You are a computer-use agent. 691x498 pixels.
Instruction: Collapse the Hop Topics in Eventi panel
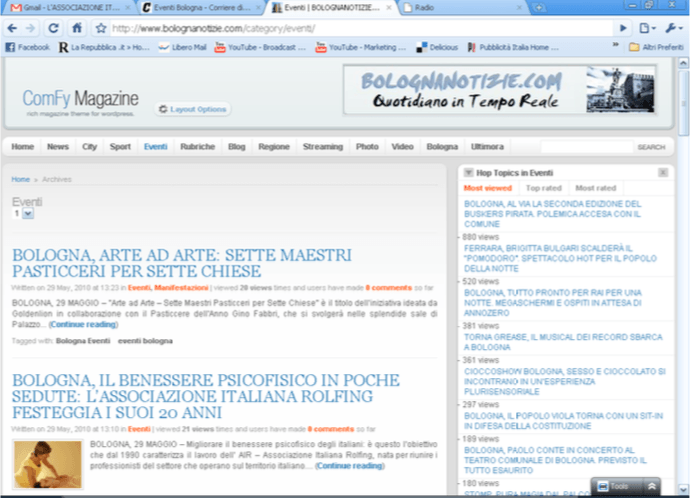(468, 173)
